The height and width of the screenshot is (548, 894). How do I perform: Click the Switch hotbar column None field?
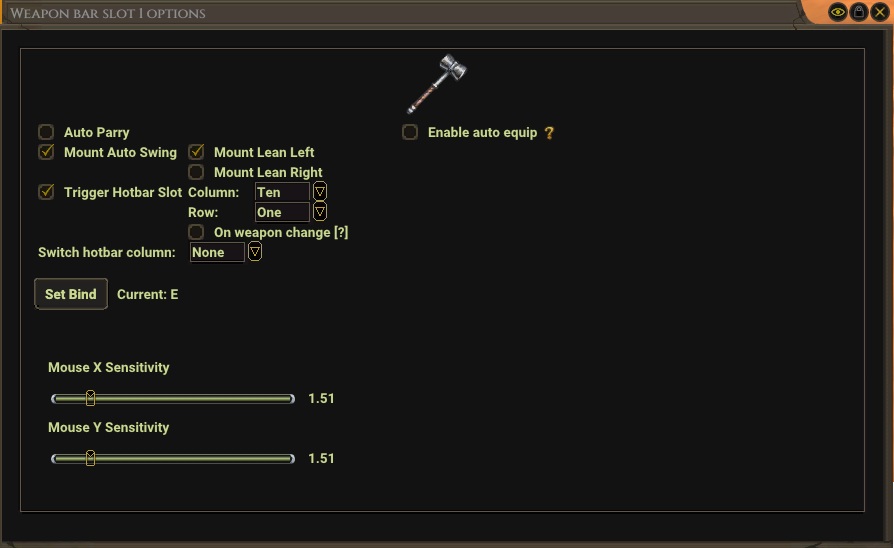217,252
